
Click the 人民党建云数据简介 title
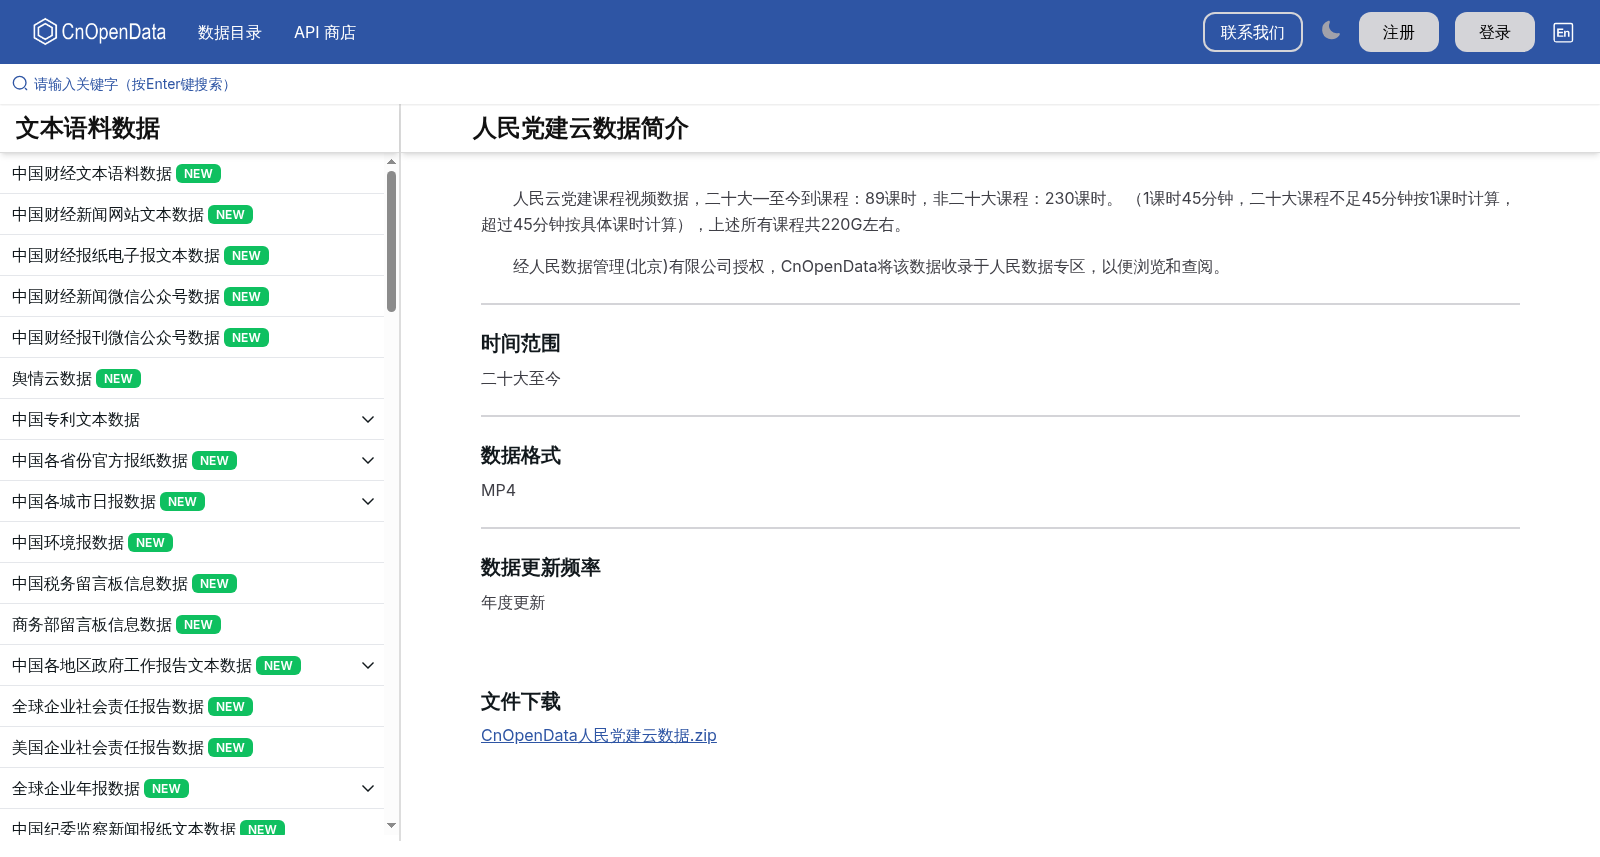click(x=580, y=128)
